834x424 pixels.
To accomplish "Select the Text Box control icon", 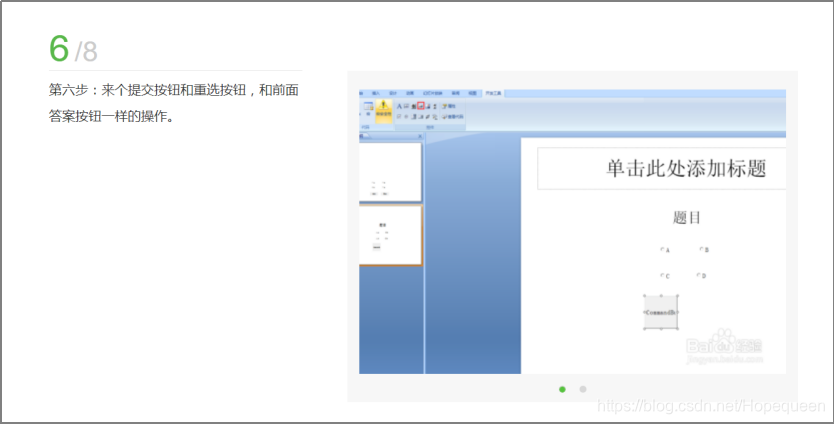I will (406, 106).
